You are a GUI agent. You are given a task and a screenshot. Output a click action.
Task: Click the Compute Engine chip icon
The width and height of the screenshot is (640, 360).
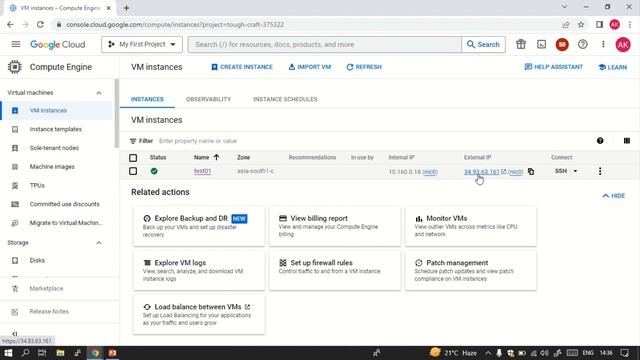(x=15, y=67)
